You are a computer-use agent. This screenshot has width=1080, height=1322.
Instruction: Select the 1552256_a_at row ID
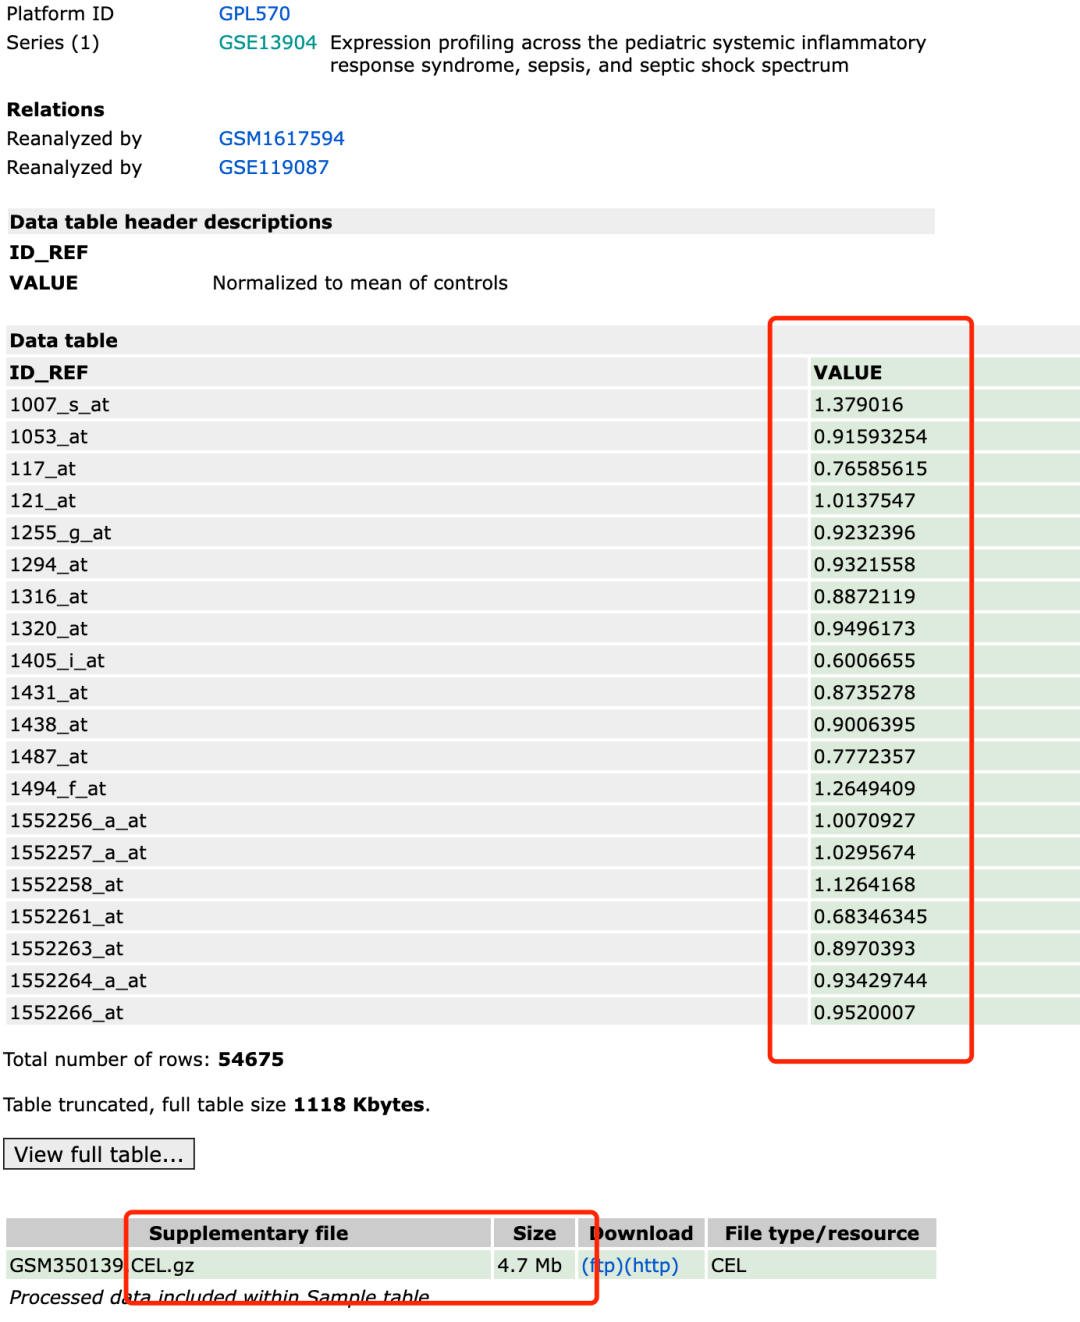(x=79, y=821)
